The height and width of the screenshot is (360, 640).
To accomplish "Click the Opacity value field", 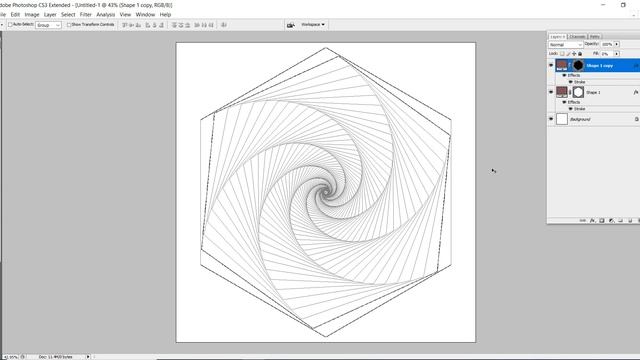I will pos(607,44).
